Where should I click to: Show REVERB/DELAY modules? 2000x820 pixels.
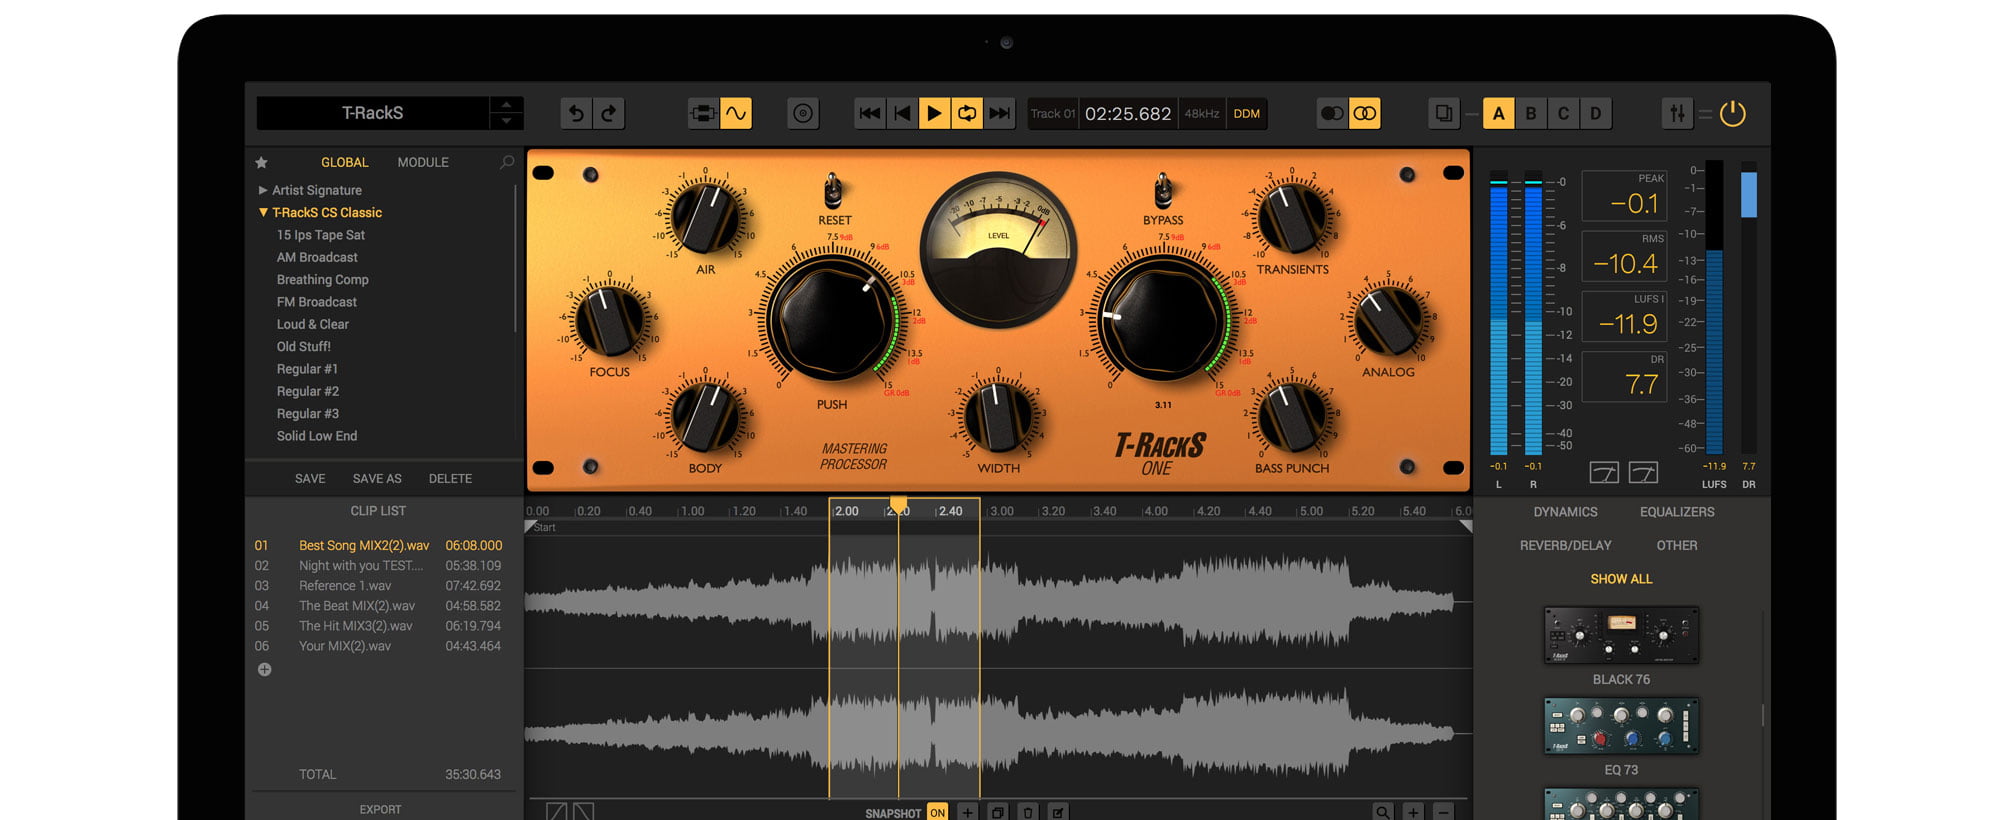[x=1565, y=546]
